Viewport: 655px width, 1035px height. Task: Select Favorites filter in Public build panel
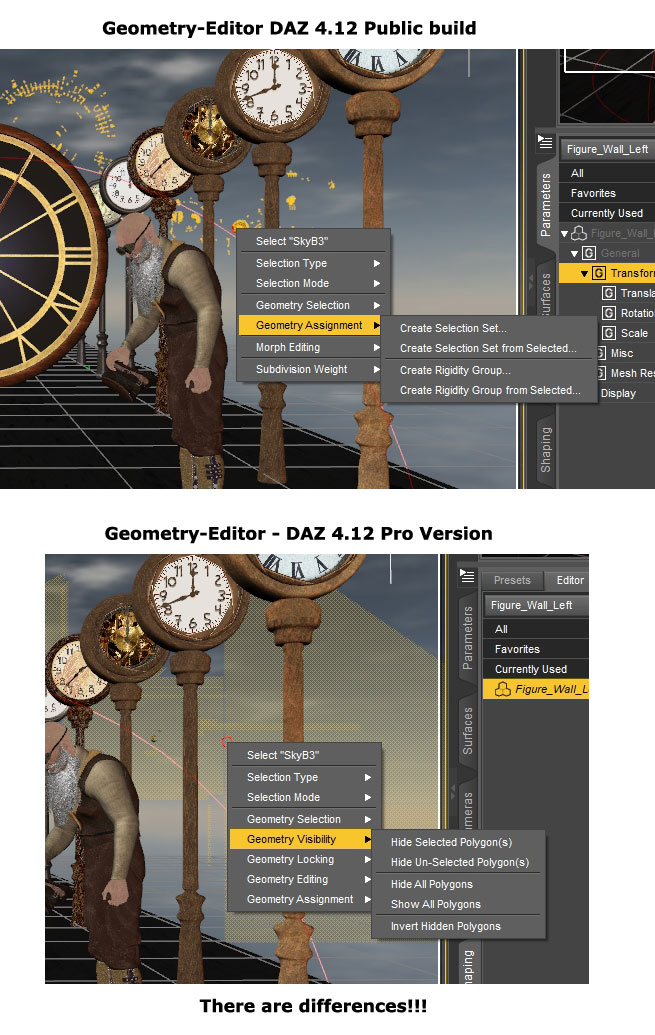(607, 193)
